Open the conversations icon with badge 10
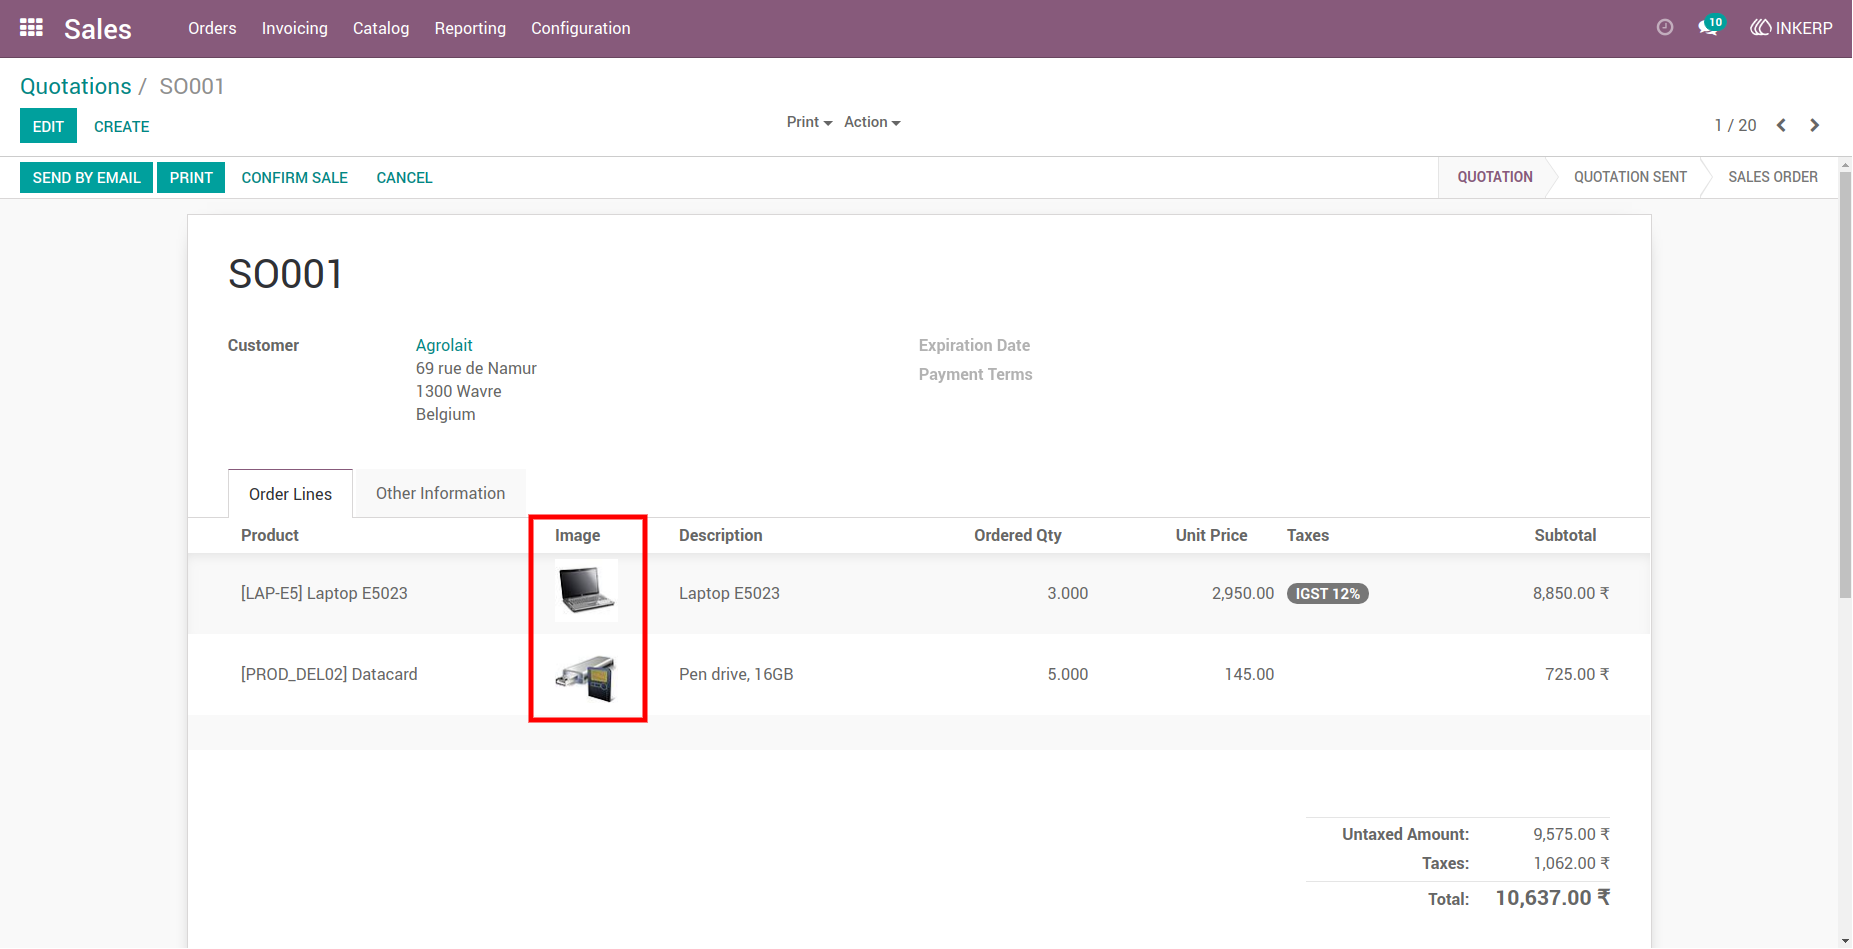This screenshot has height=949, width=1853. (1710, 27)
